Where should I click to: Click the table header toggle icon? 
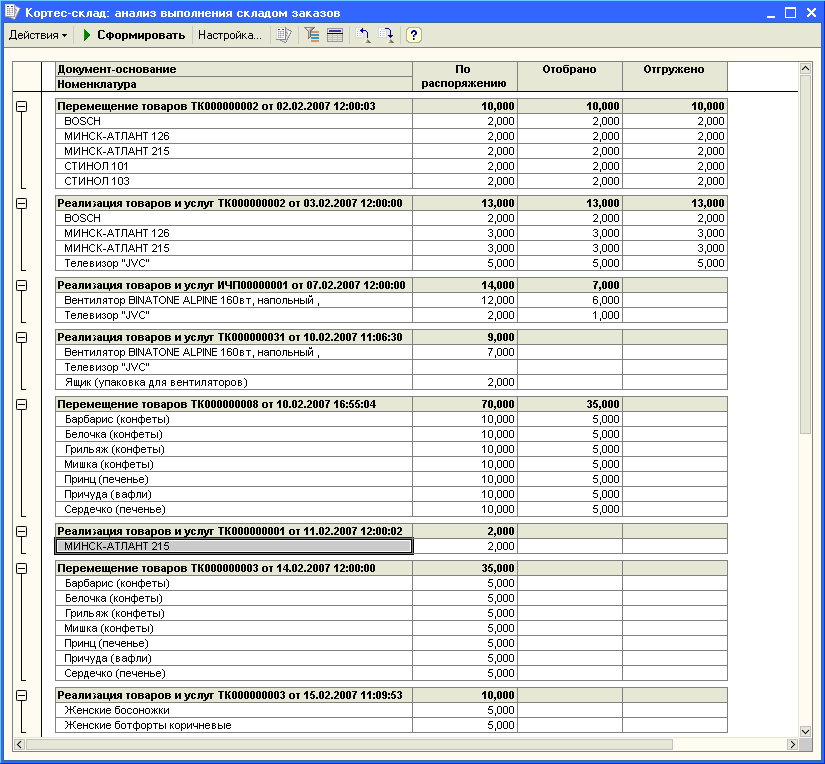[335, 35]
